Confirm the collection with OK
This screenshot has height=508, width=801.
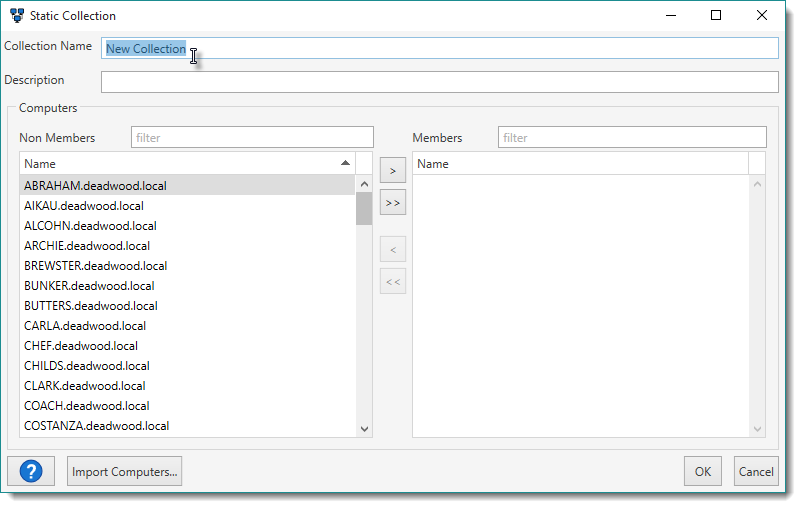coord(703,471)
